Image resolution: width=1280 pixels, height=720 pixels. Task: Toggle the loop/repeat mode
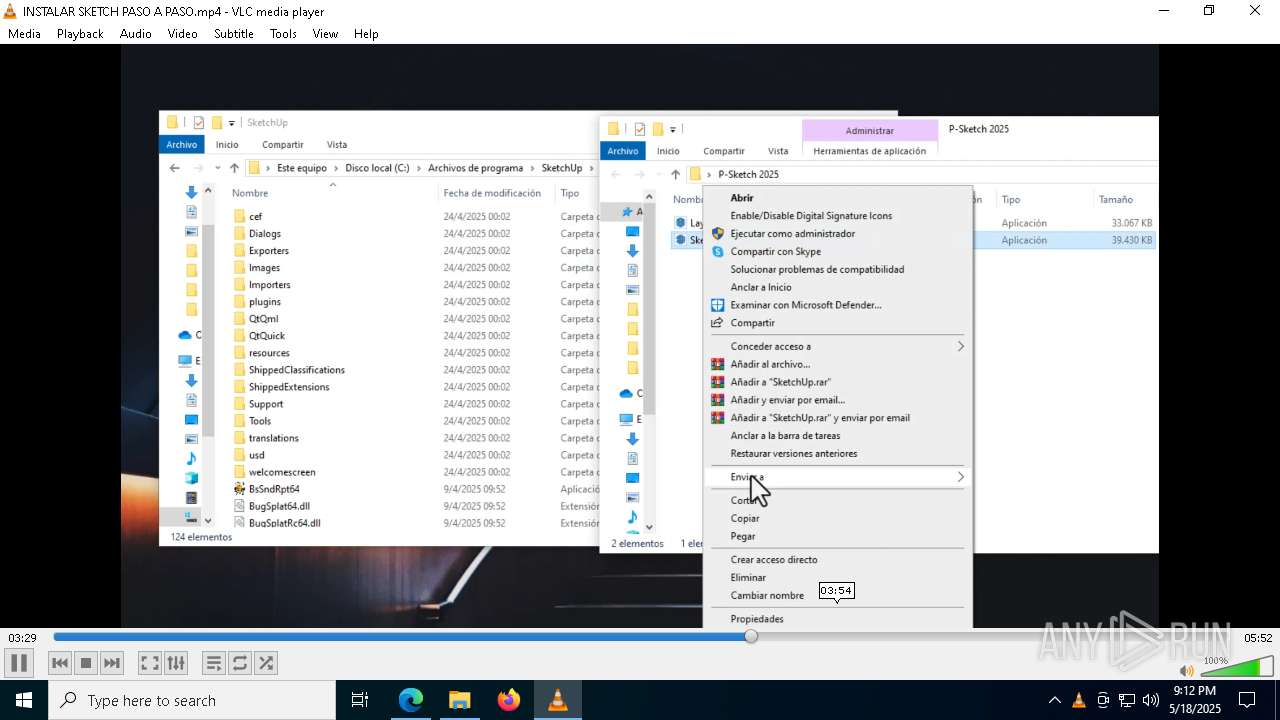coord(240,663)
